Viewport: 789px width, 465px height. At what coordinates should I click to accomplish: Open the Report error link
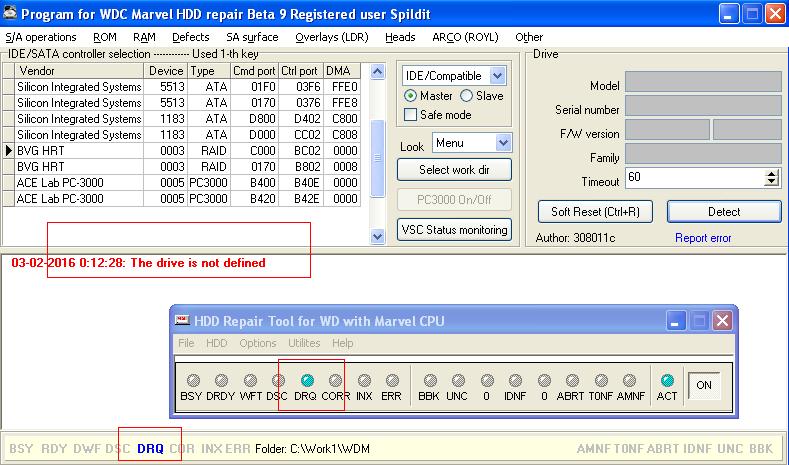pos(703,238)
